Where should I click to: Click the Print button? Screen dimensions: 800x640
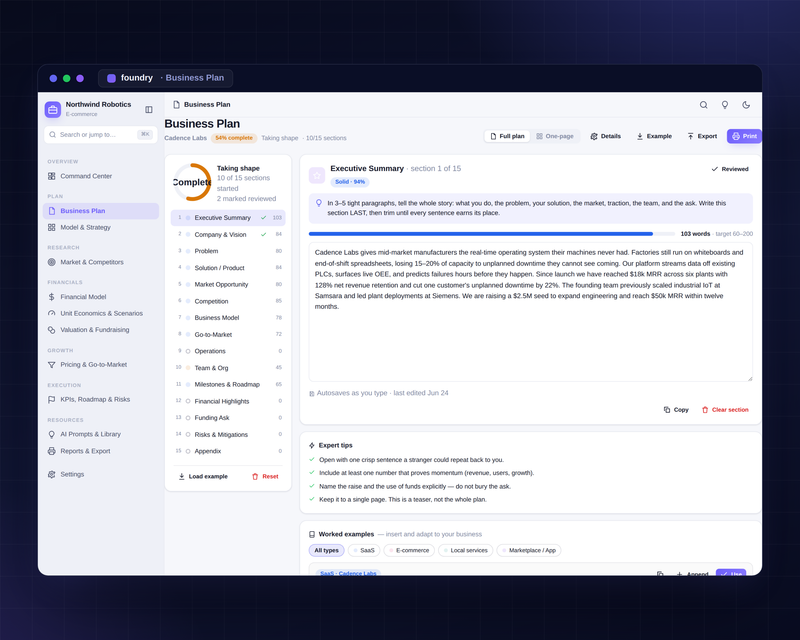click(x=744, y=136)
